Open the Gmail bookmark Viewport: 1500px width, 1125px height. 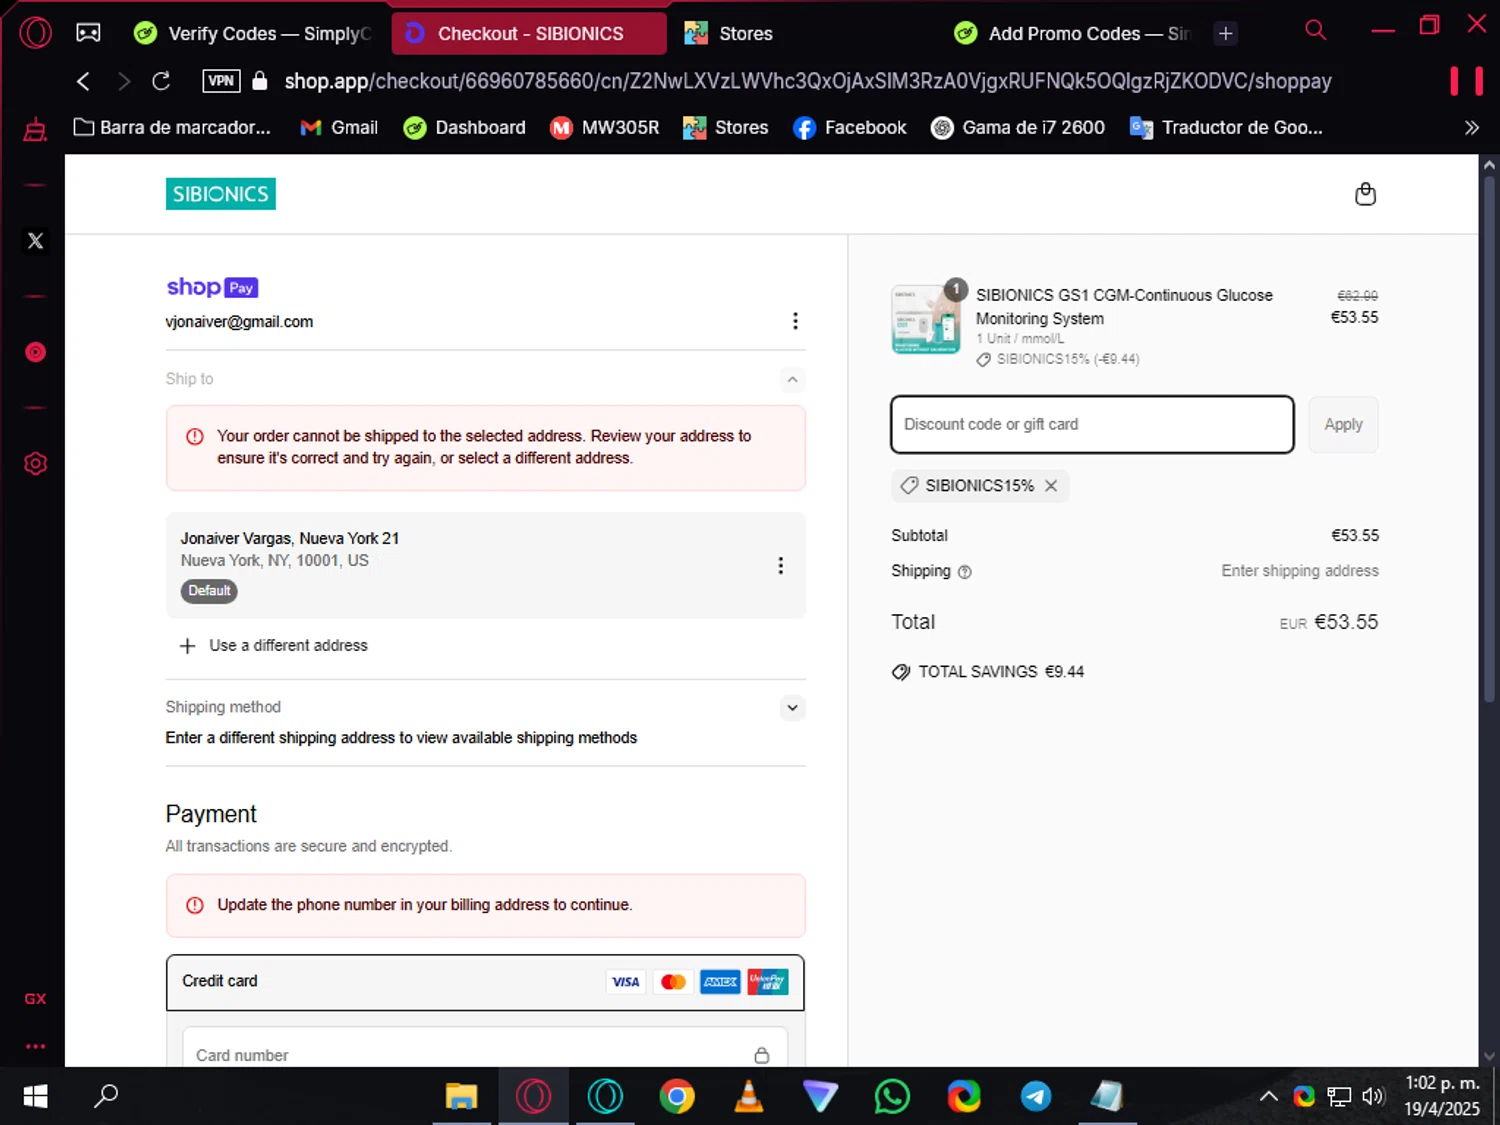tap(339, 128)
